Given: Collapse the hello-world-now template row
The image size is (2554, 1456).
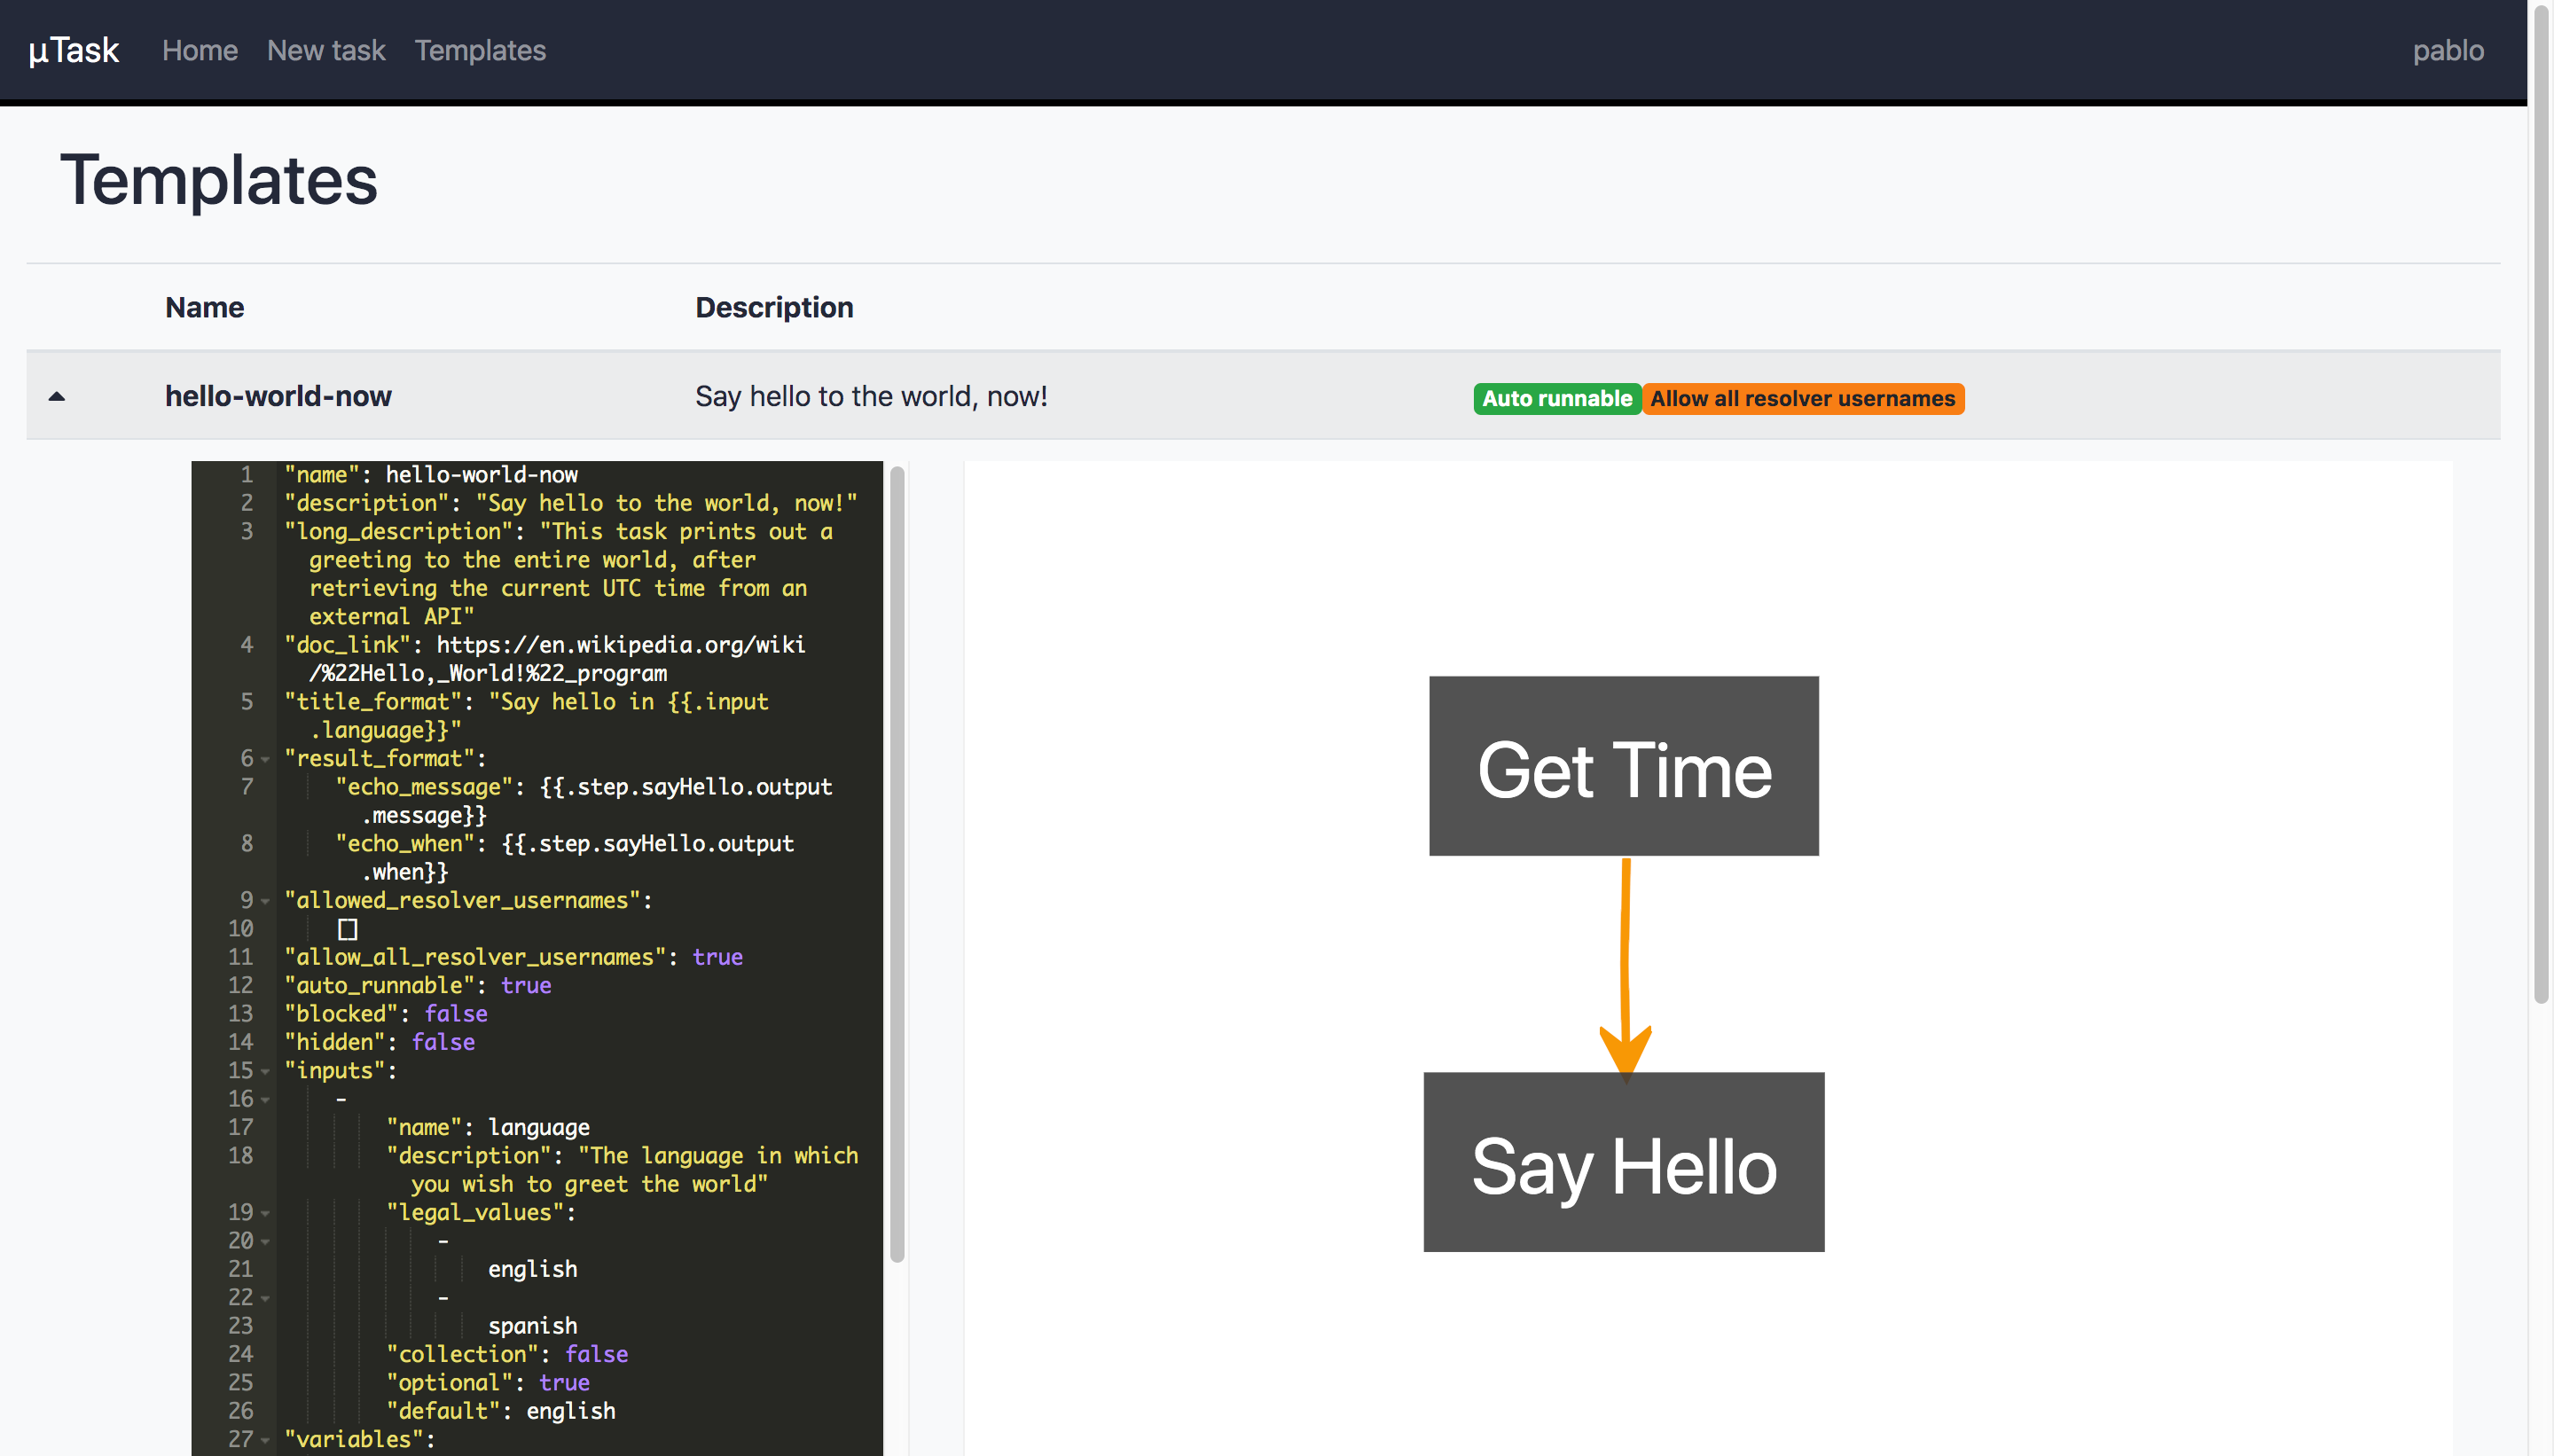Looking at the screenshot, I should pos(57,397).
